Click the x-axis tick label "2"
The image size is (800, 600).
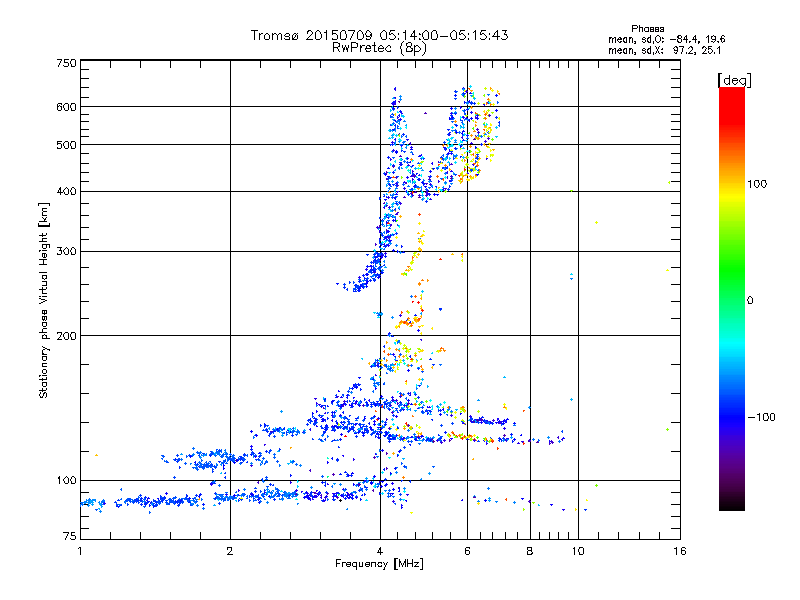230,551
